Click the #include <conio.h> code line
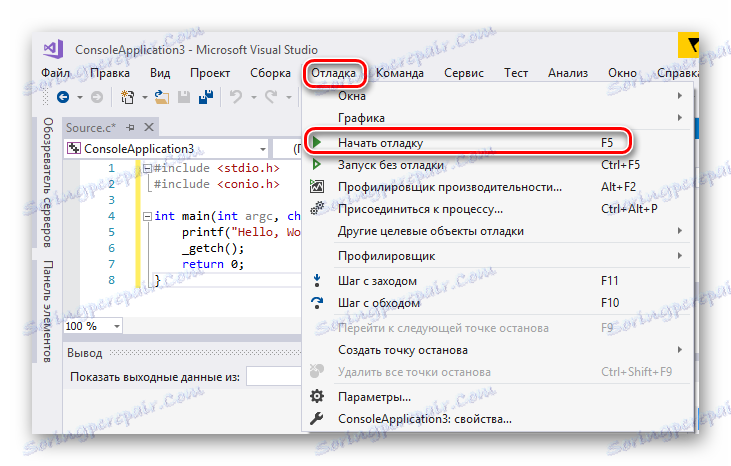This screenshot has width=731, height=466. 216,184
